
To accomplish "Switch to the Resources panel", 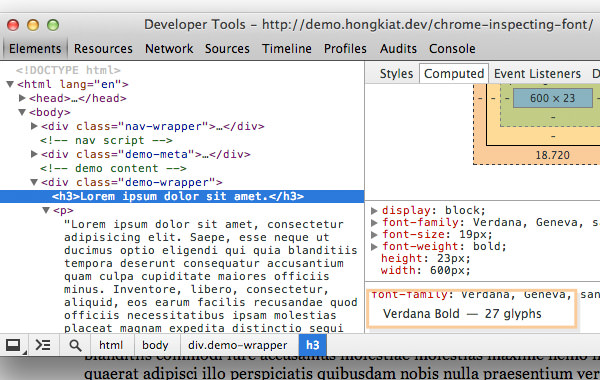I will coord(103,49).
